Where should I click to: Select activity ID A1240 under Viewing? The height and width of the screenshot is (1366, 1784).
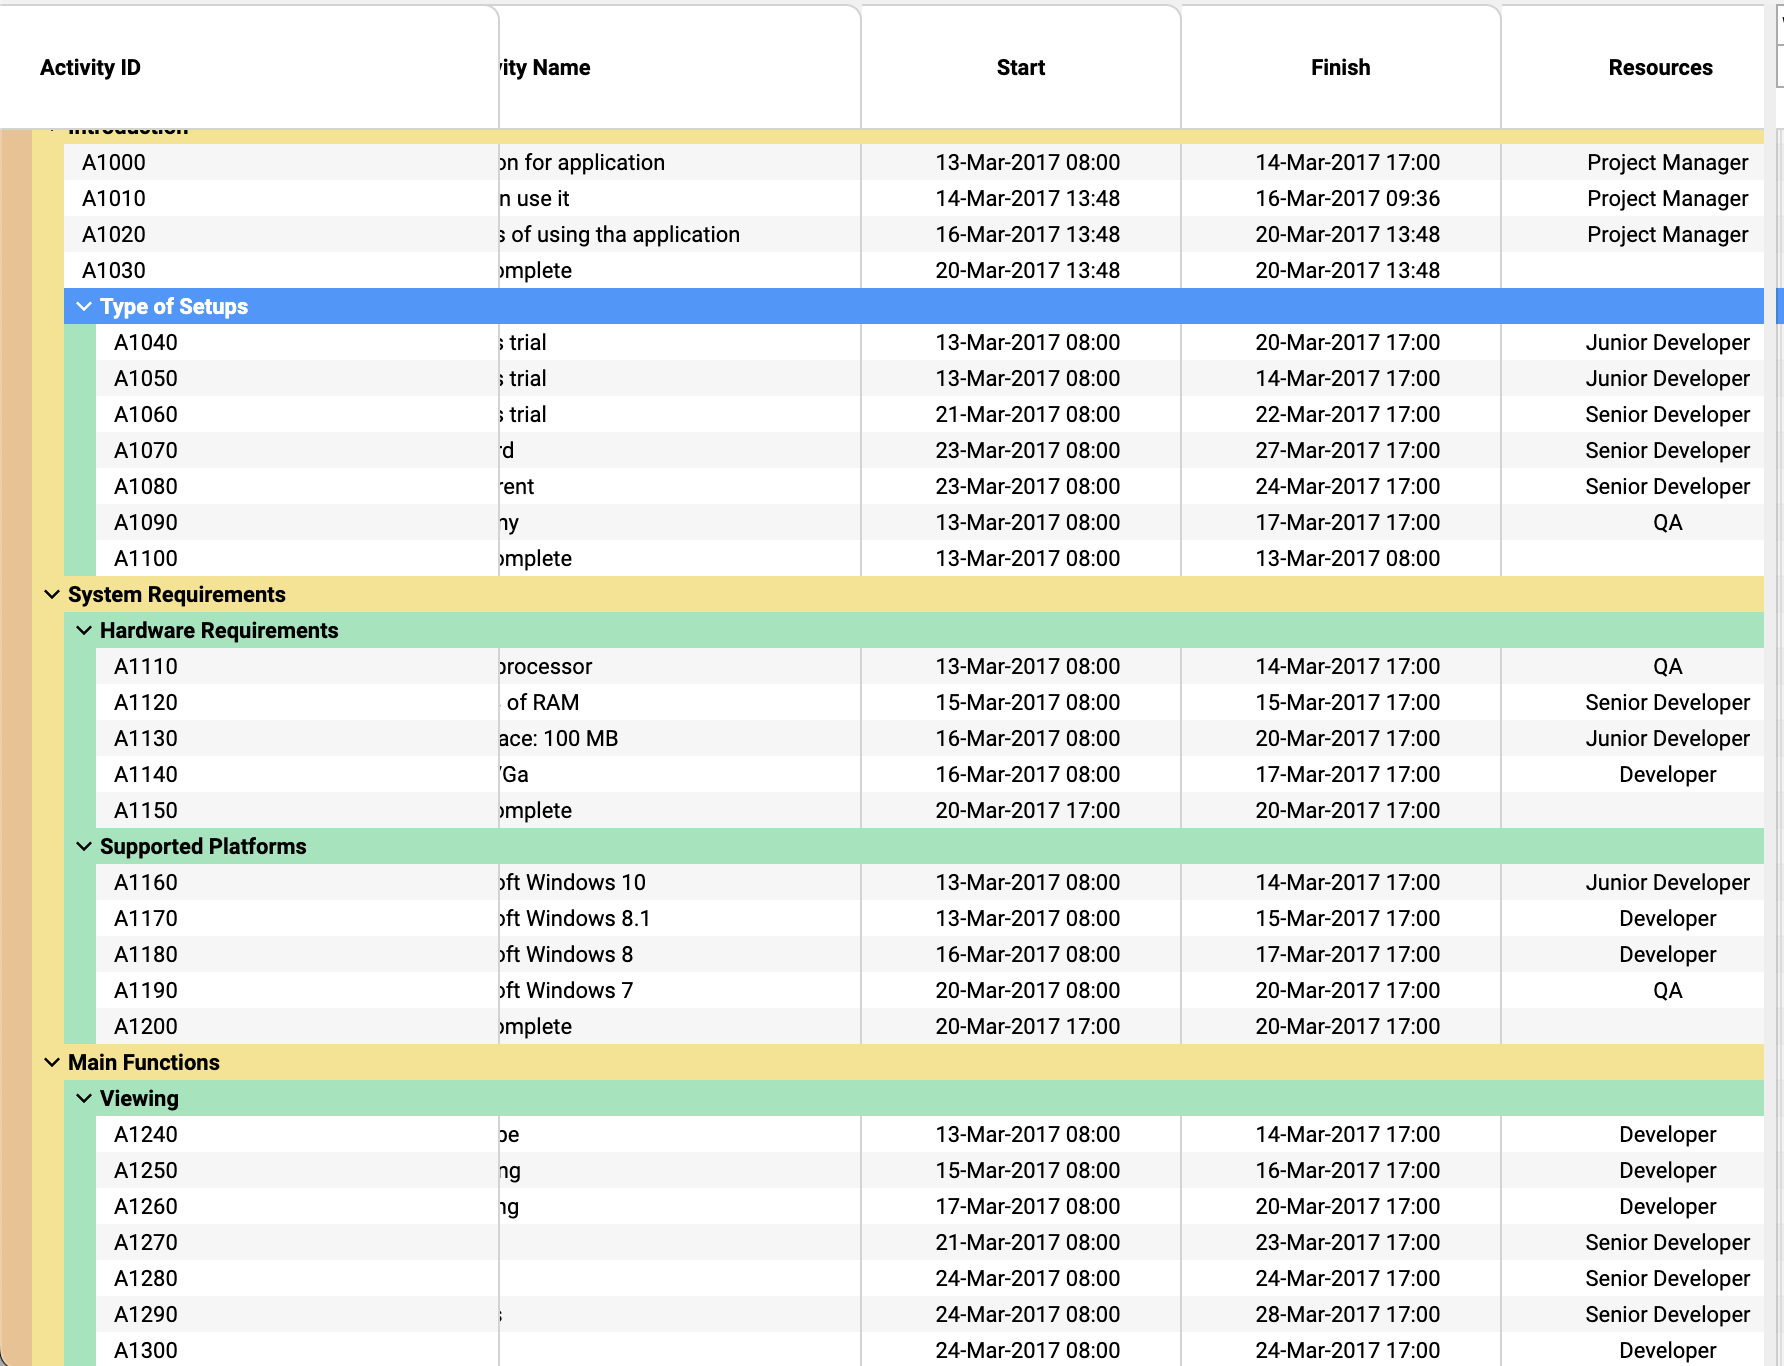coord(146,1135)
